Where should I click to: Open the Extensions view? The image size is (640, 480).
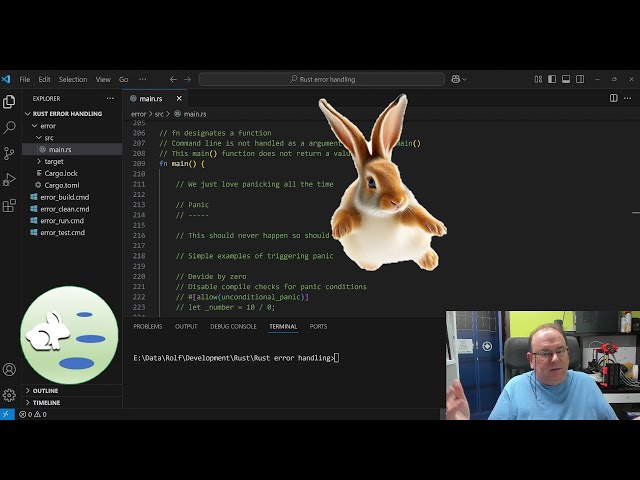click(x=9, y=205)
